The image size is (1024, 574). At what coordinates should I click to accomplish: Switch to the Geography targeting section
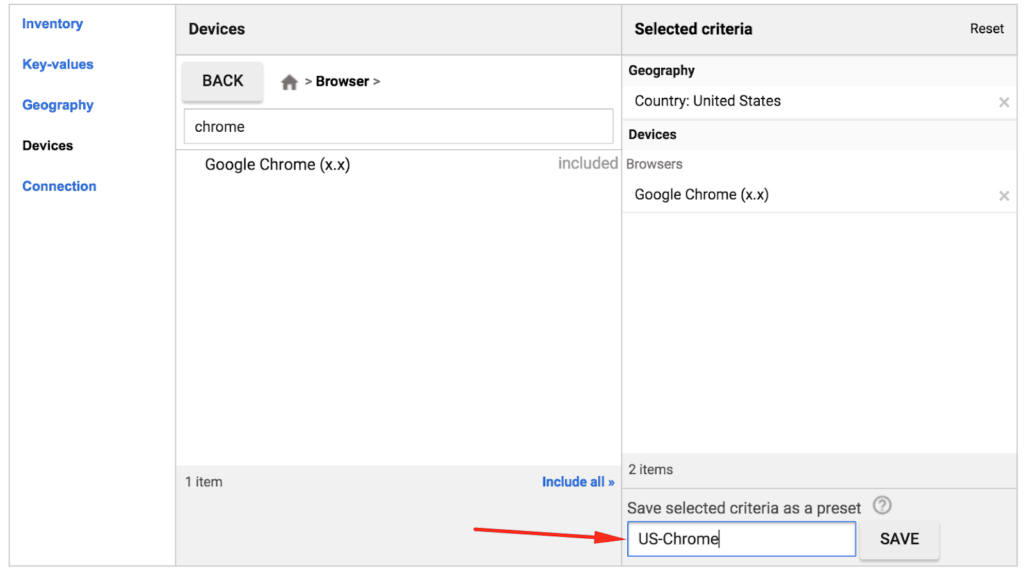[x=57, y=104]
